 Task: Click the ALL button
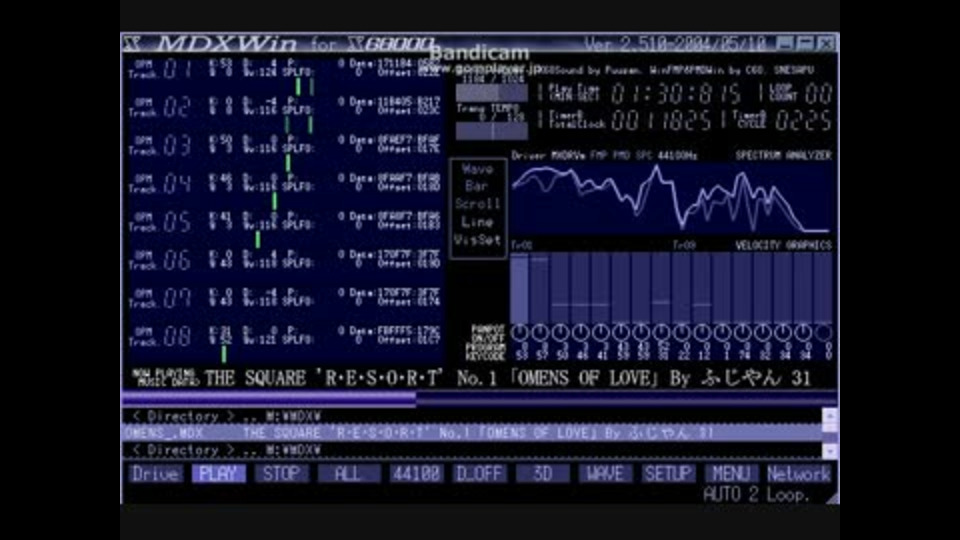tap(348, 473)
